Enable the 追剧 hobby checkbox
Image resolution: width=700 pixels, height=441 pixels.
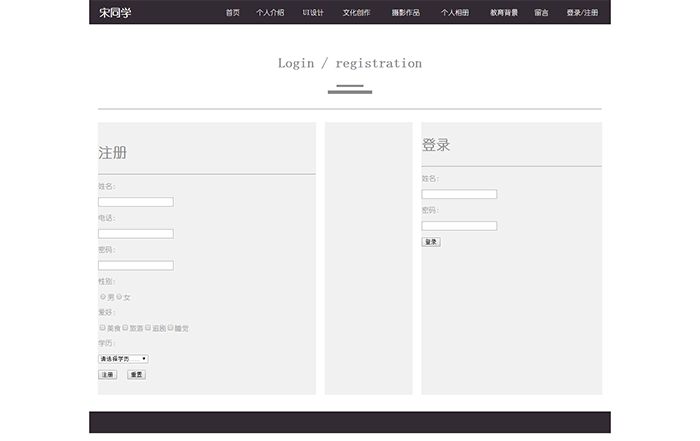coord(148,327)
